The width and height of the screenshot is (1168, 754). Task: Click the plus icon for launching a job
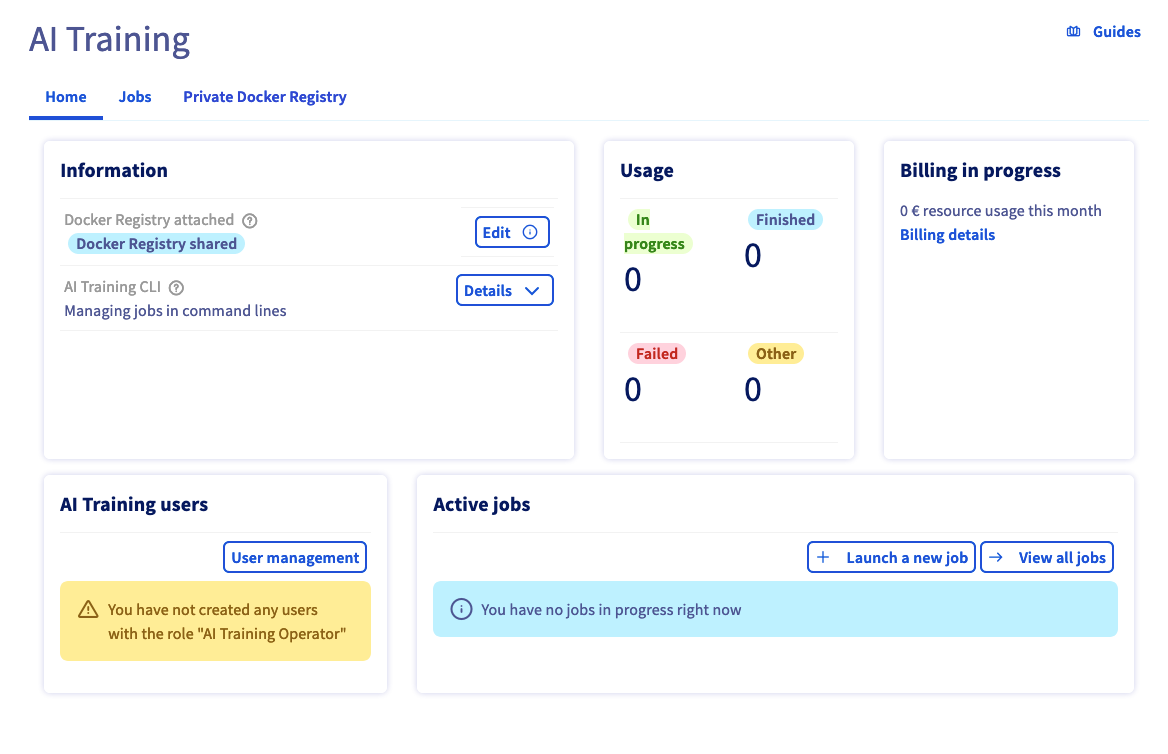[x=823, y=558]
